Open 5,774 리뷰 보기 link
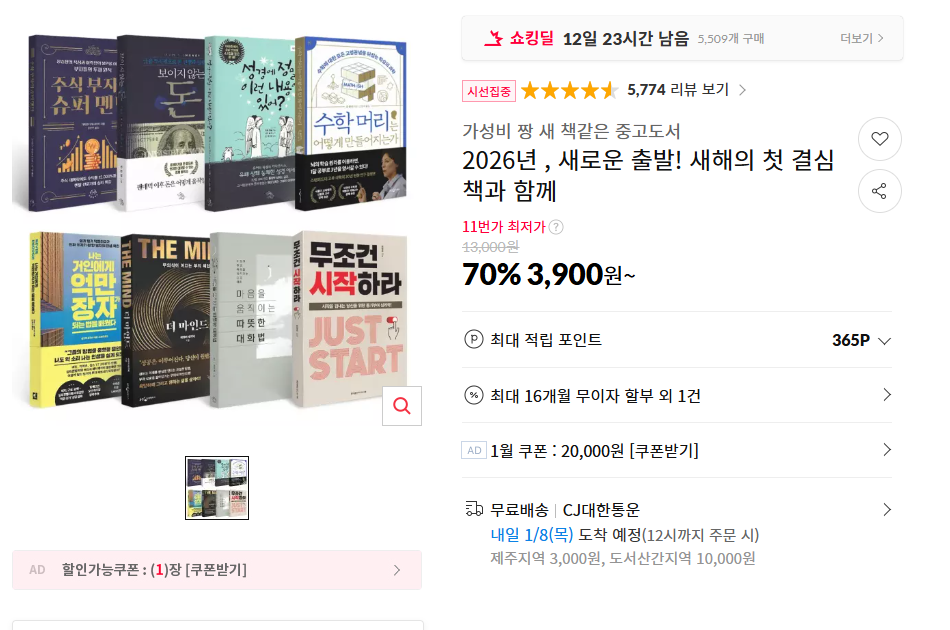The width and height of the screenshot is (950, 630). tap(686, 90)
